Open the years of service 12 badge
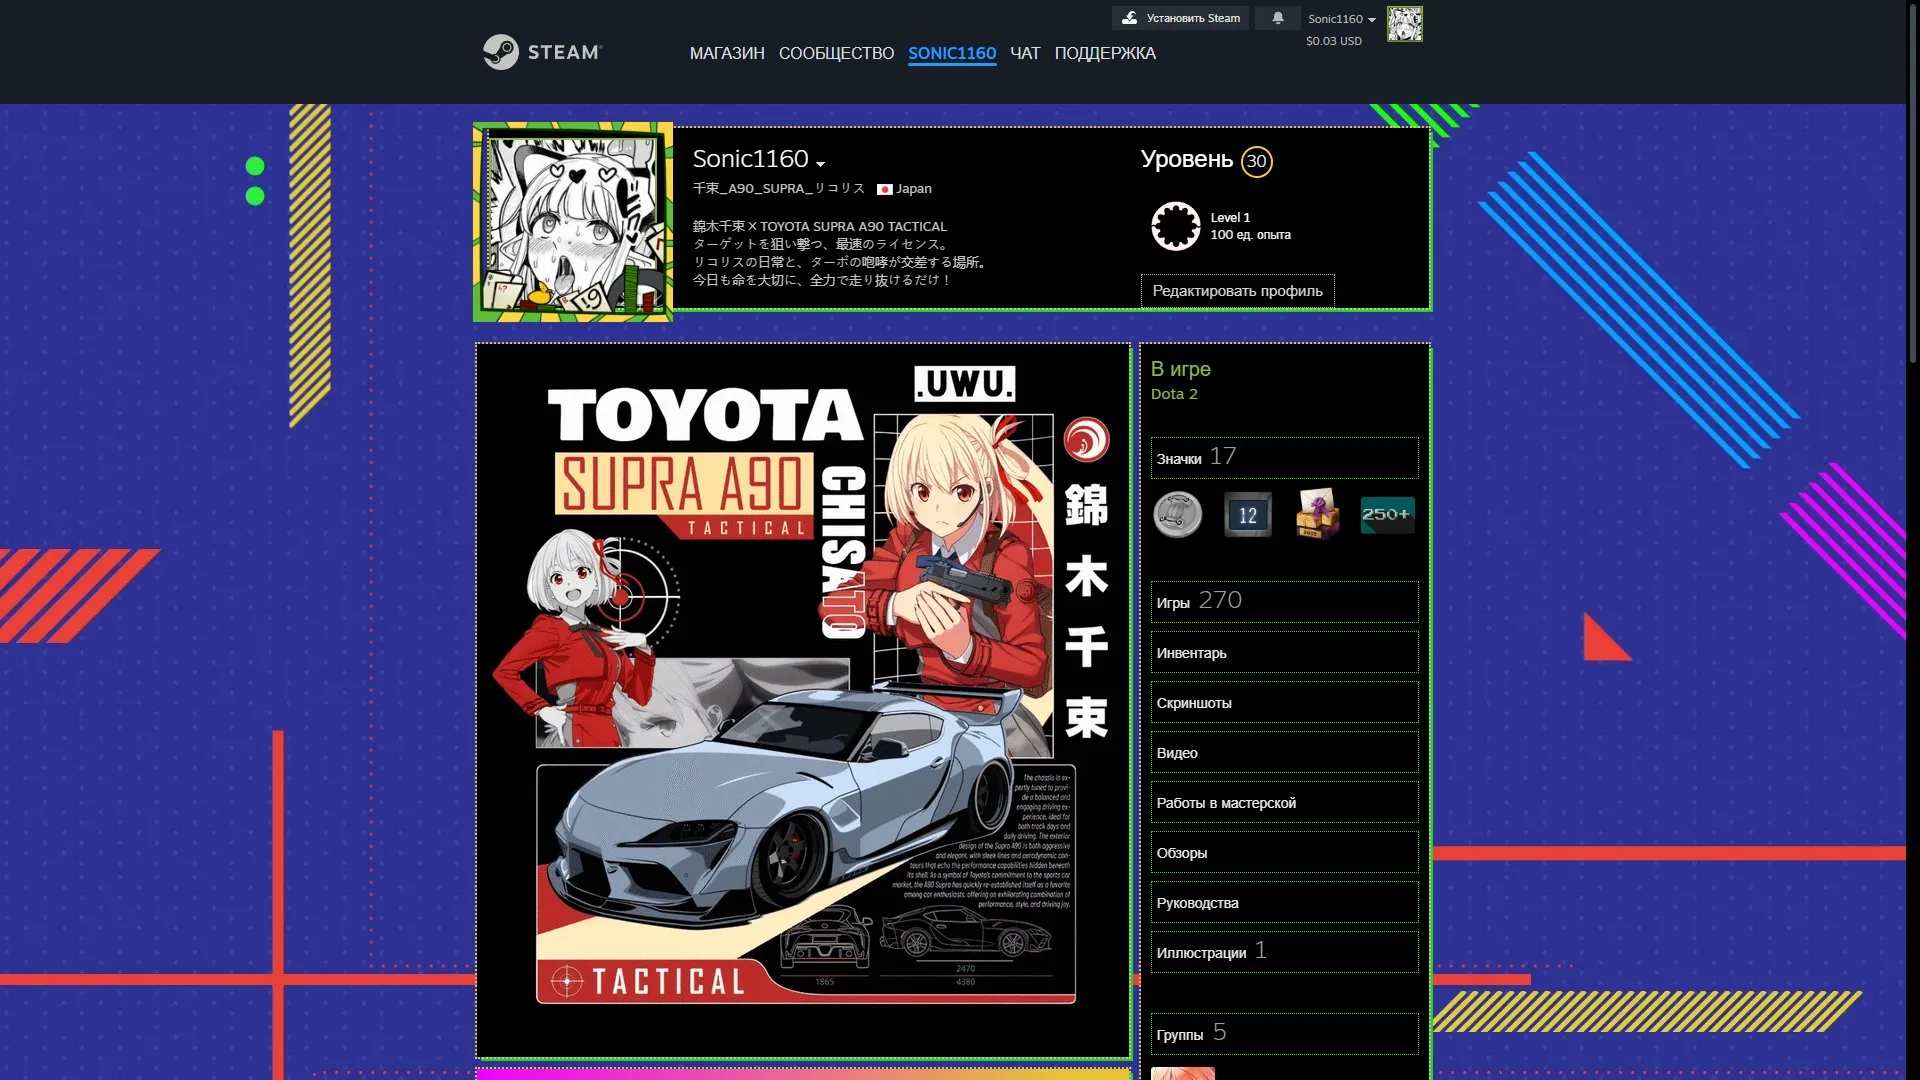 pos(1248,515)
